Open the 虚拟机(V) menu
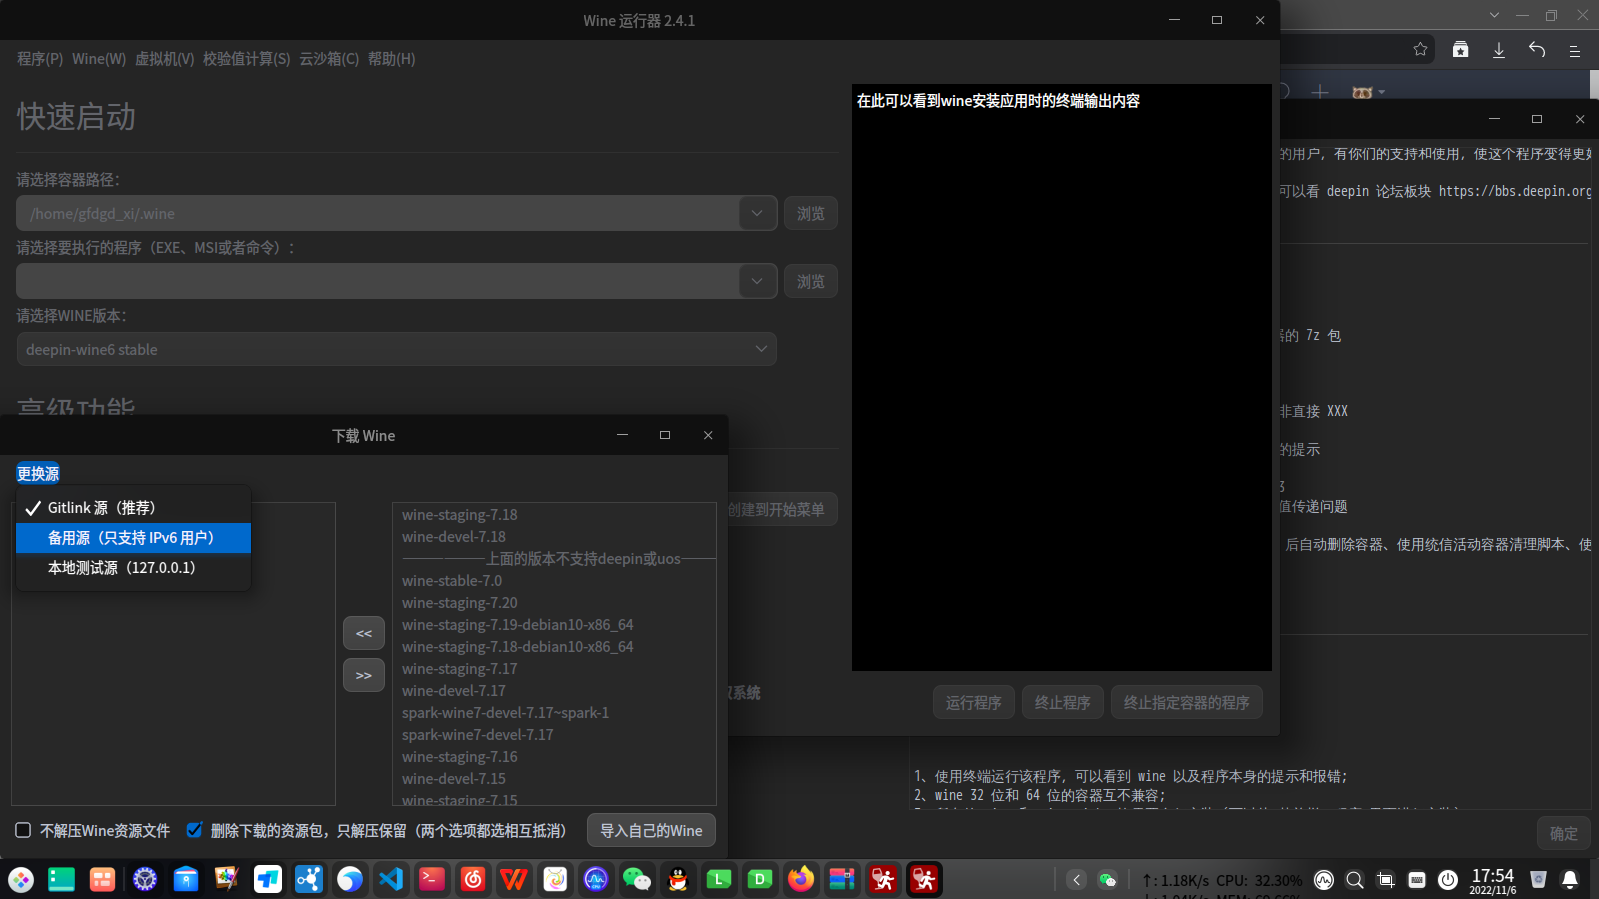Image resolution: width=1599 pixels, height=899 pixels. [165, 59]
